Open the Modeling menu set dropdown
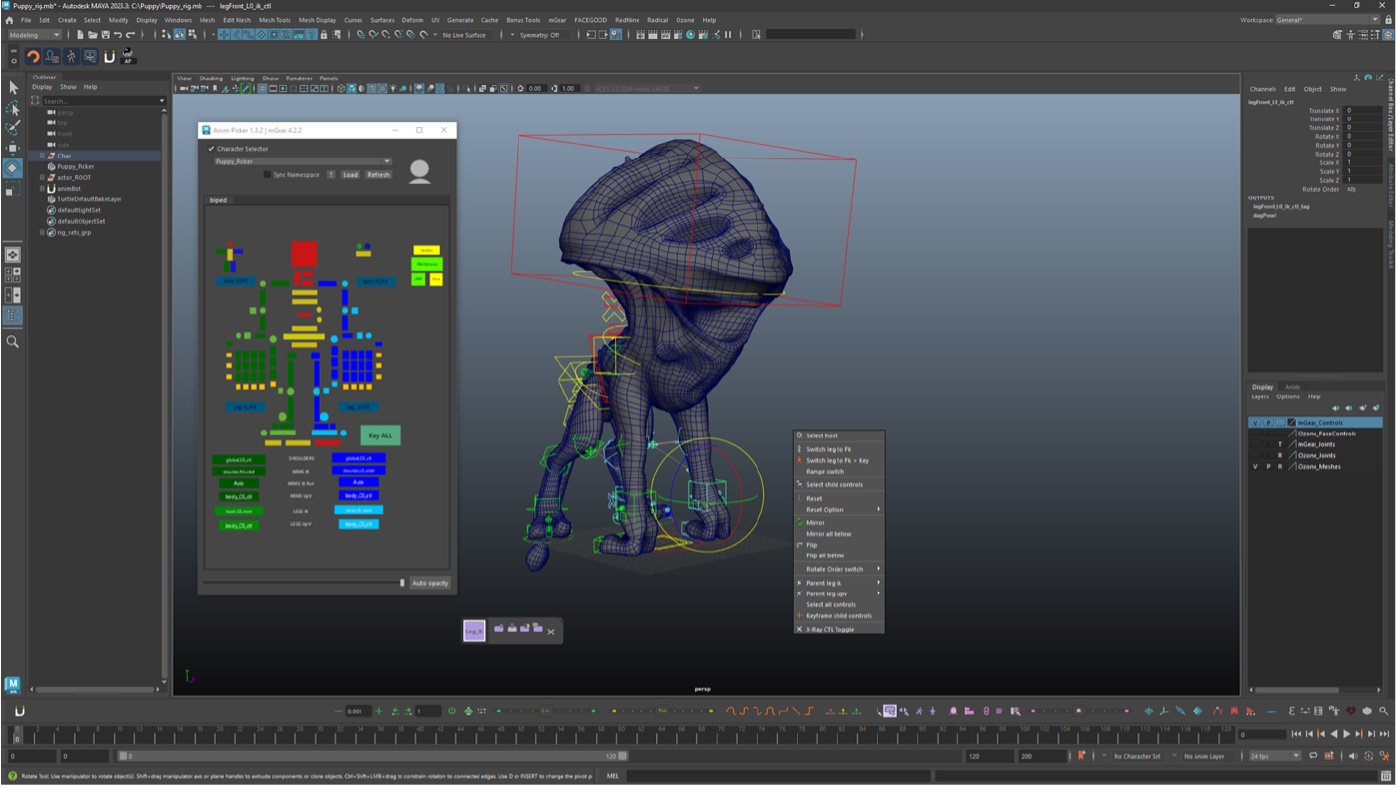 [x=35, y=35]
